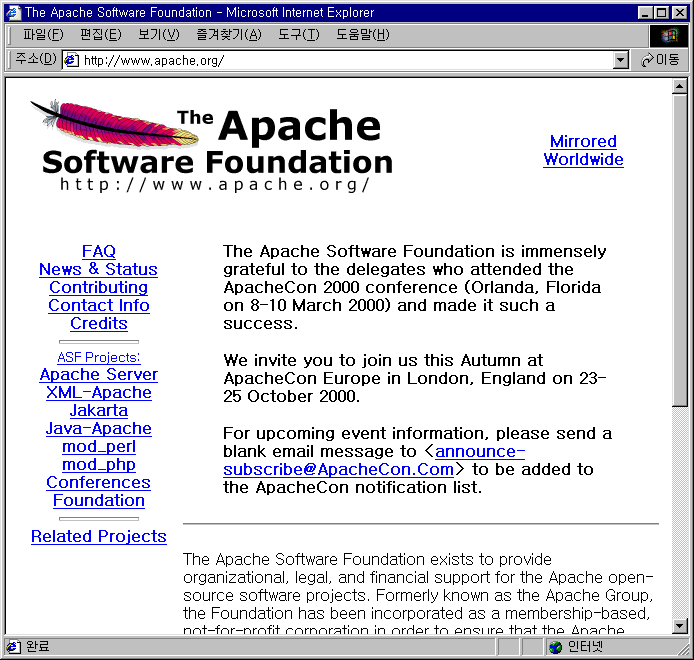Viewport: 694px width, 660px height.
Task: Click the vertical scrollbar thumb
Action: [679, 250]
